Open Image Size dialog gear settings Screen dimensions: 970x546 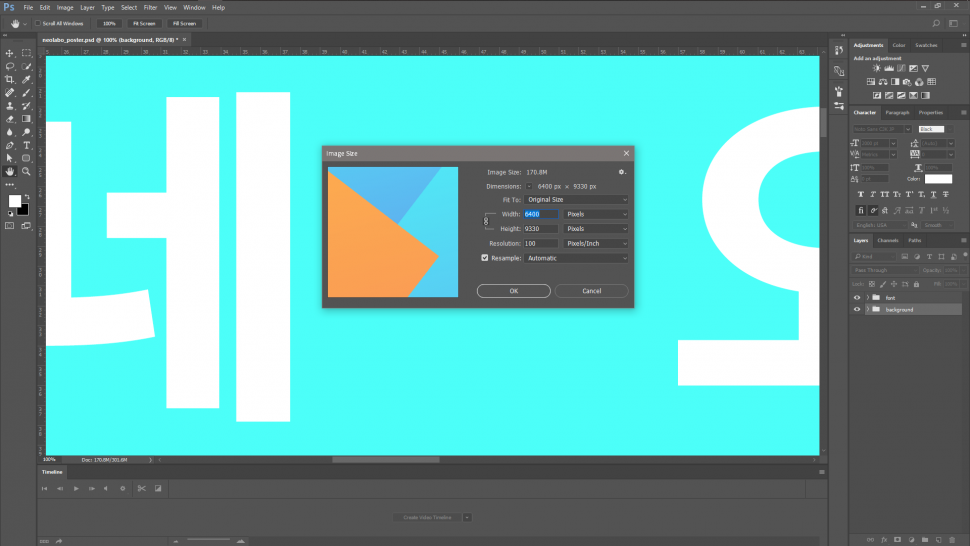[622, 172]
